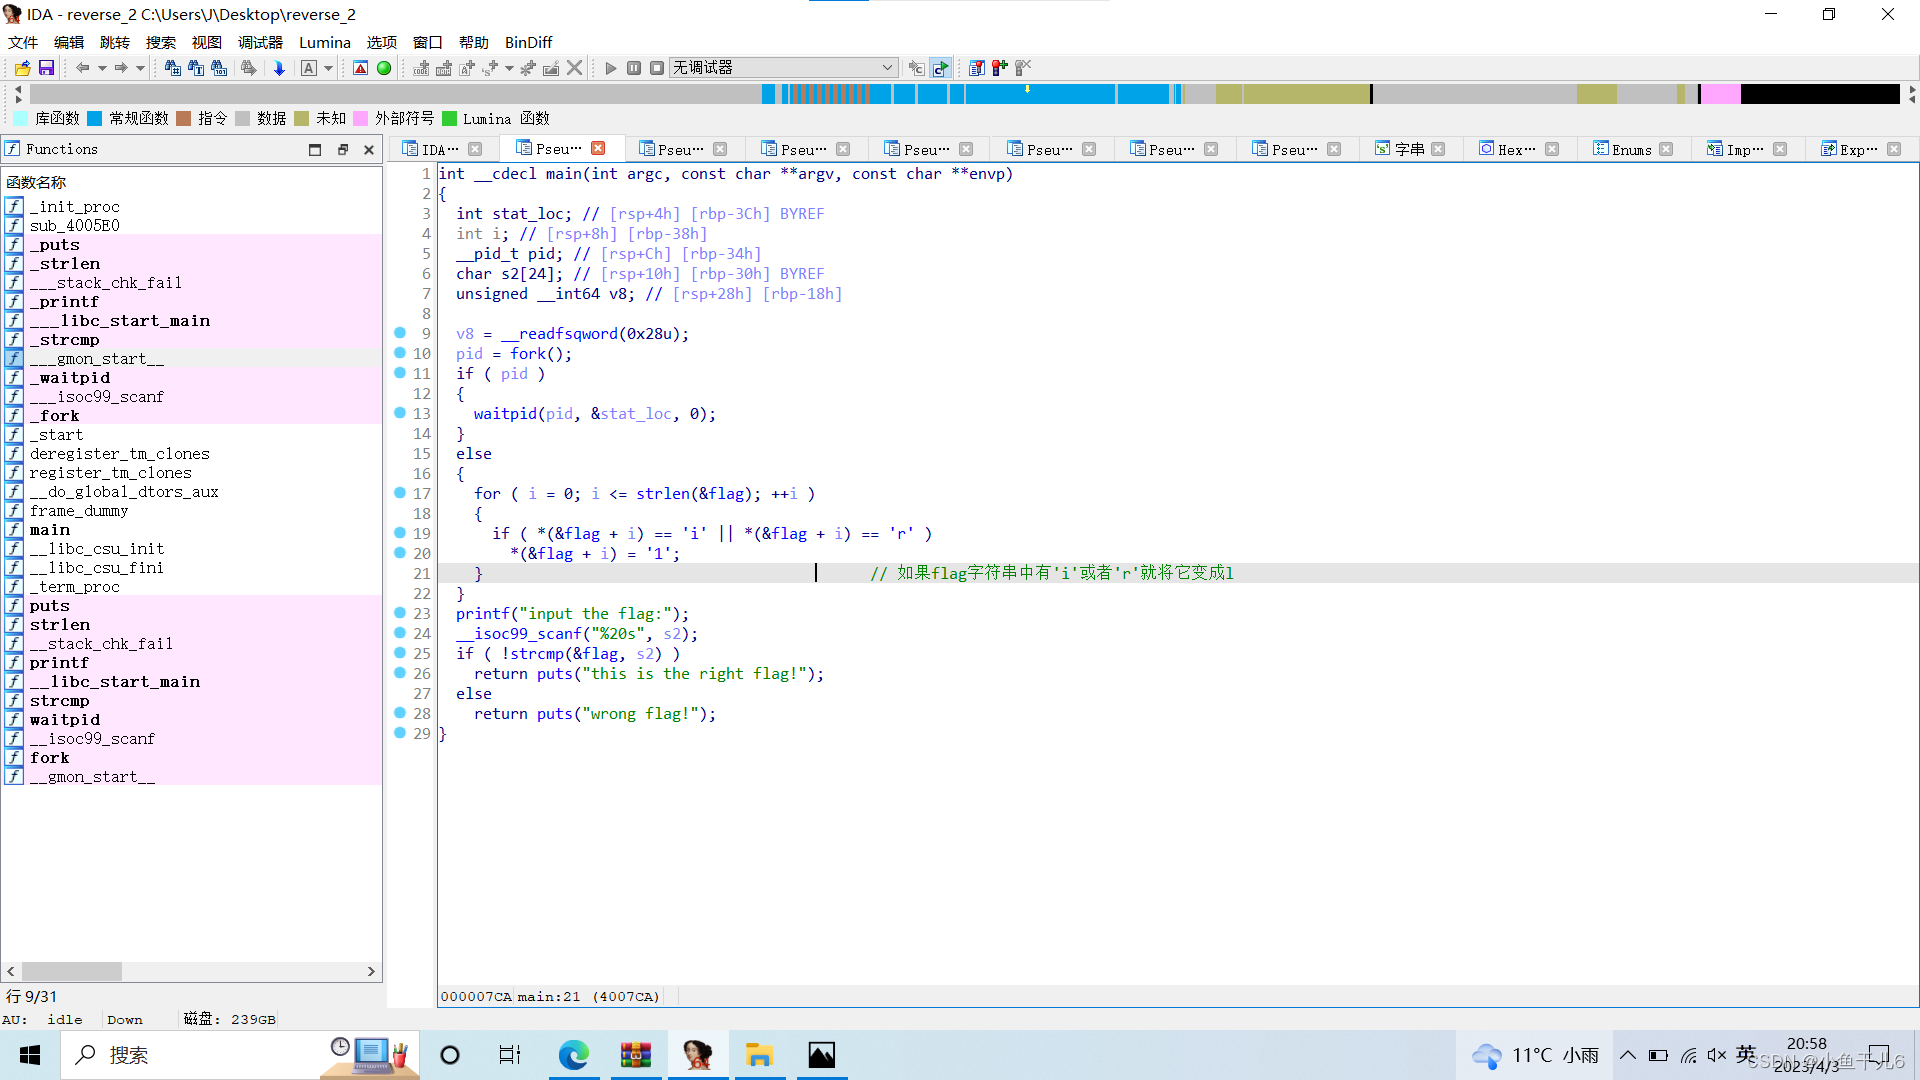Image resolution: width=1920 pixels, height=1080 pixels.
Task: Switch to the Enums tab
Action: [1631, 149]
